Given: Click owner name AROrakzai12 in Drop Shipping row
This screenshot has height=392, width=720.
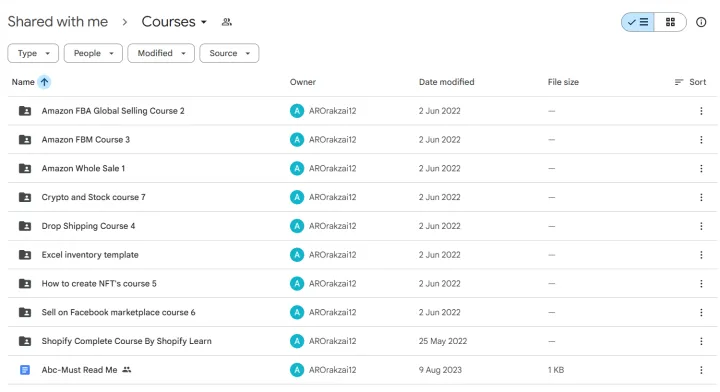Looking at the screenshot, I should coord(332,226).
